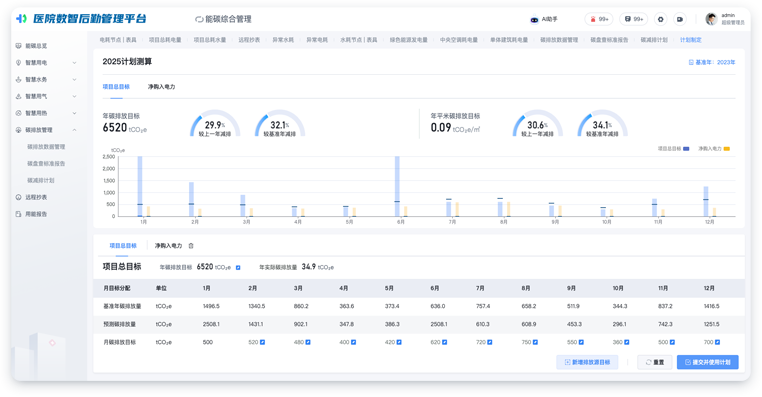Click the 智慧用电 sidebar icon
The width and height of the screenshot is (762, 397).
(18, 63)
